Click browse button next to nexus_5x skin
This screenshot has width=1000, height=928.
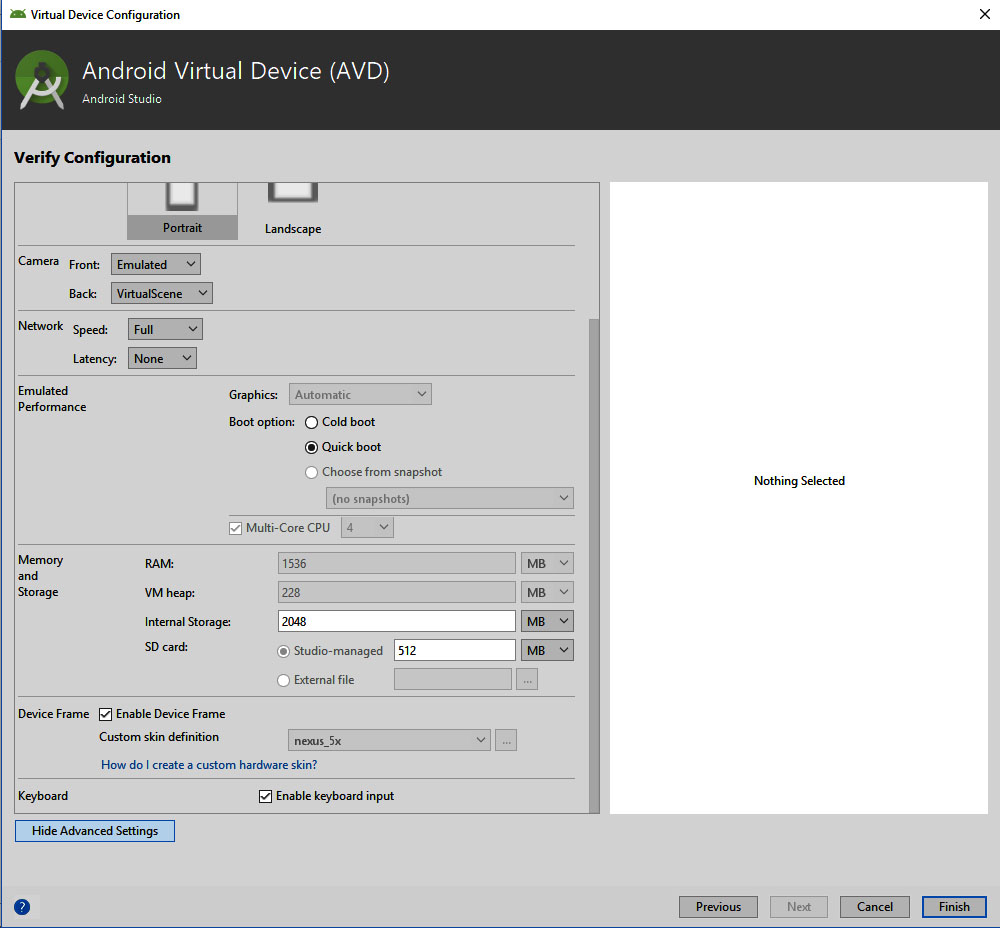(x=506, y=741)
